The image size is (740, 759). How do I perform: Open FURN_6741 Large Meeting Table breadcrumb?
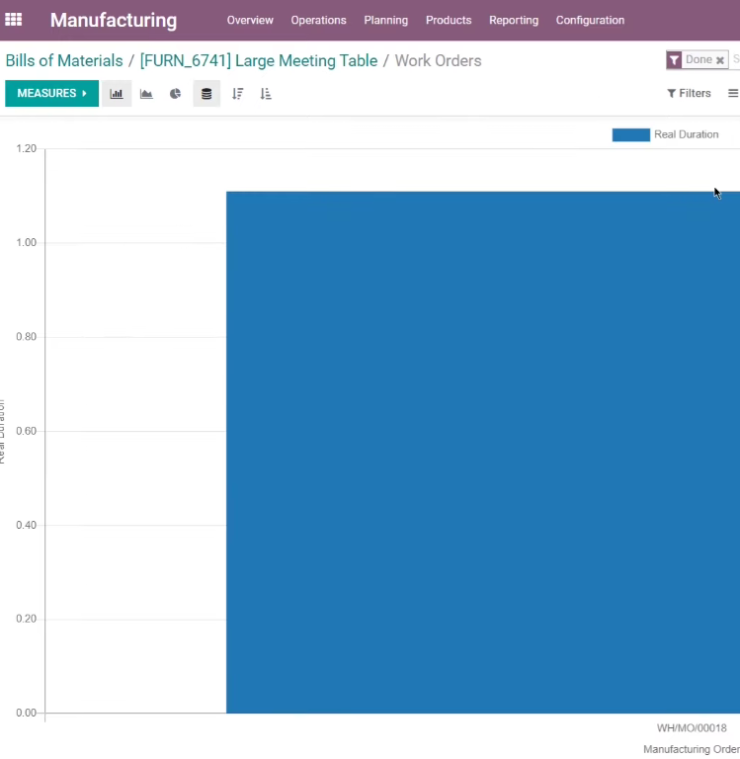(259, 61)
